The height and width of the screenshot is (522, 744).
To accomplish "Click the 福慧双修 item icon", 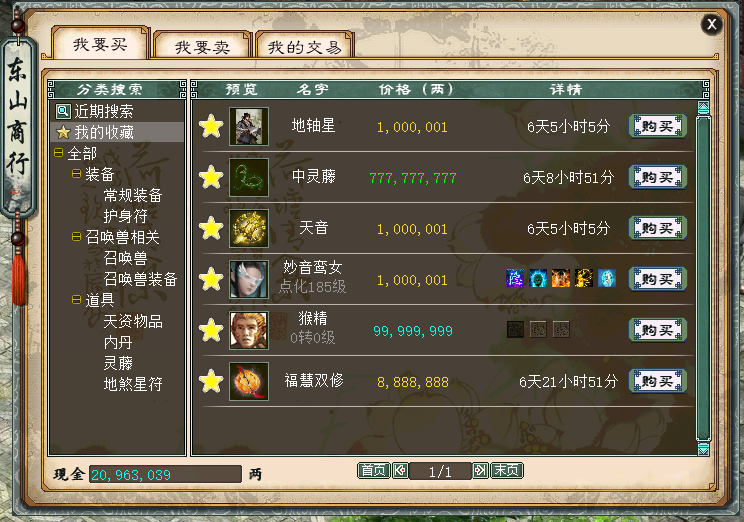I will tap(249, 381).
